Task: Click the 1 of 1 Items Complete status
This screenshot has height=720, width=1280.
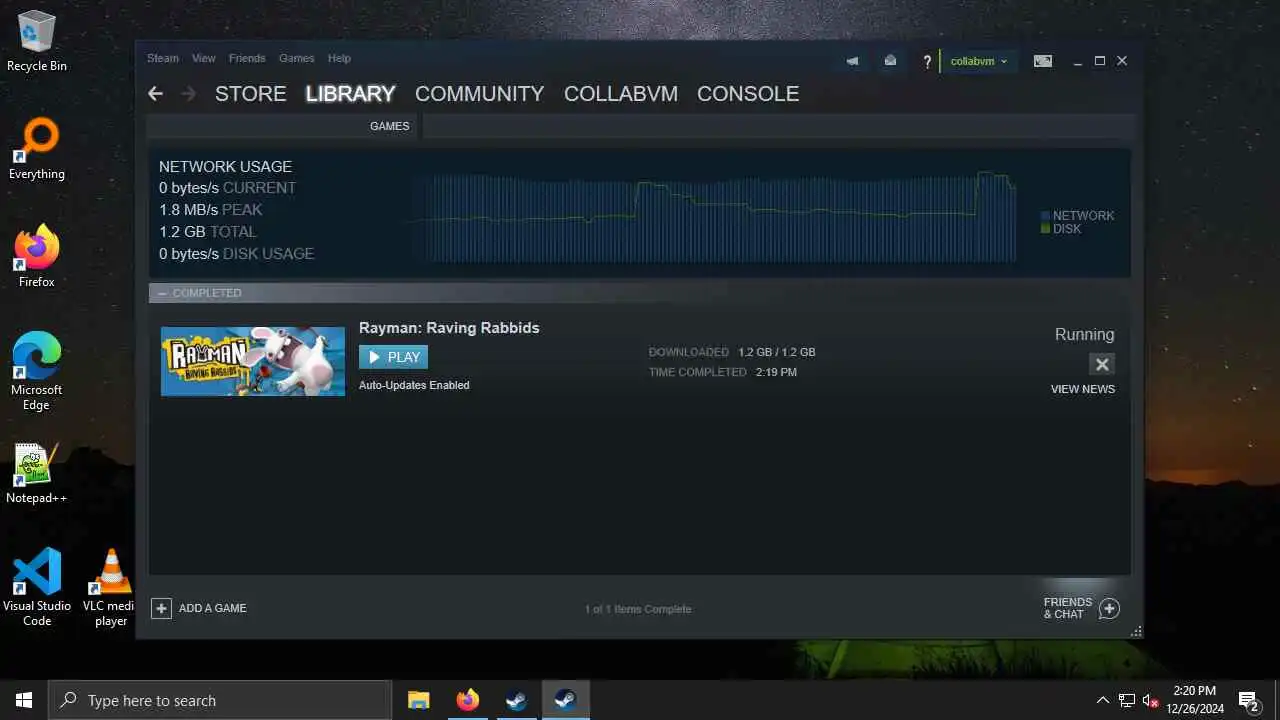Action: tap(638, 609)
